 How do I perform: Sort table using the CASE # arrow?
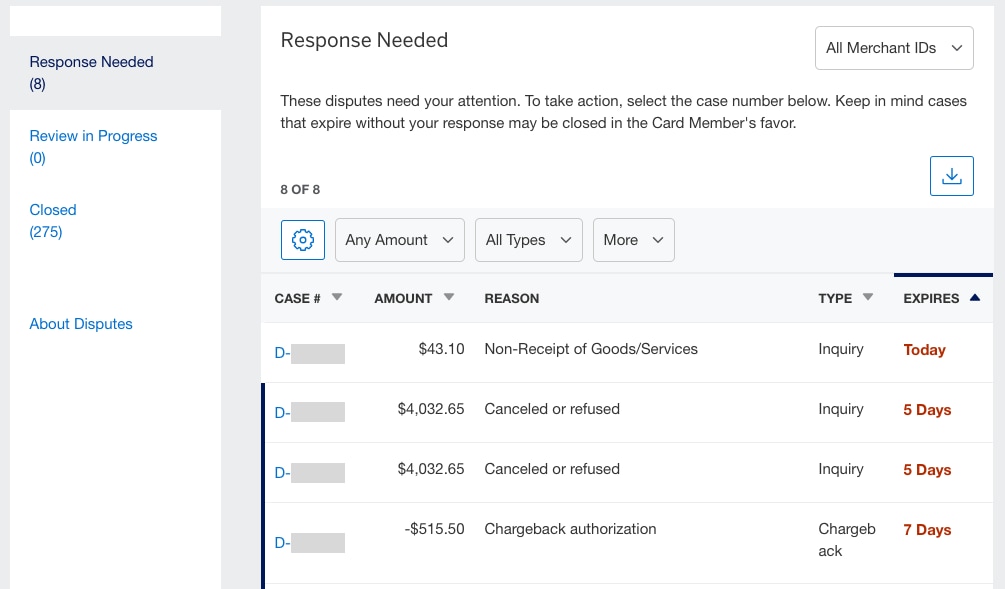point(337,296)
